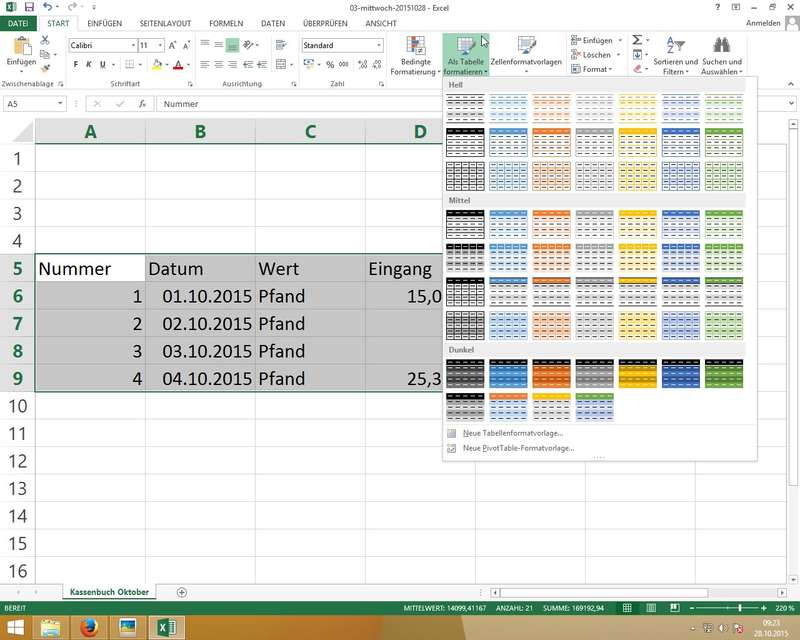Click the AutoSumme sigma icon
This screenshot has width=800, height=640.
click(638, 40)
